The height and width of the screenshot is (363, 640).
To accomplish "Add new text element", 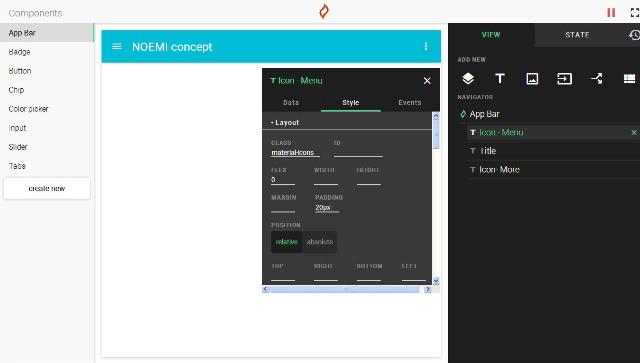I will (500, 78).
